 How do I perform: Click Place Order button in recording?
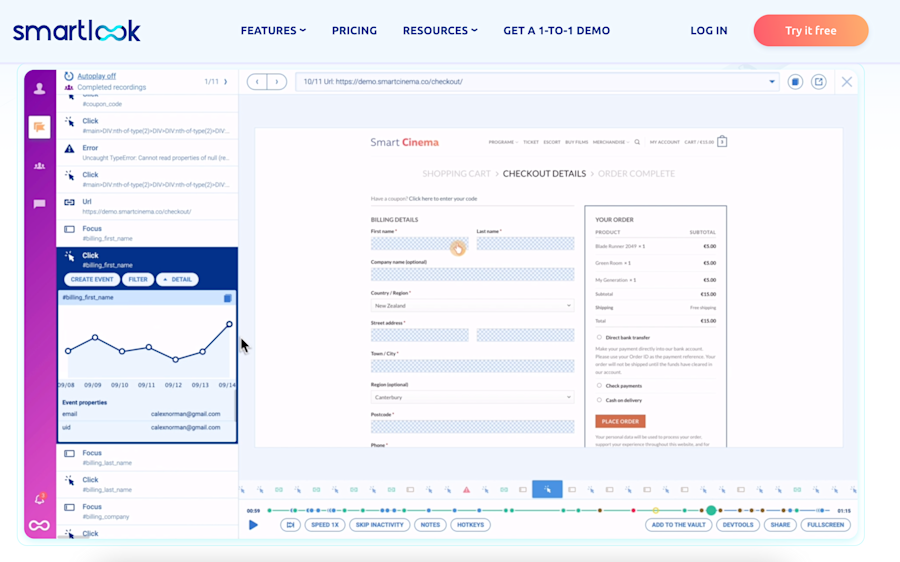pos(620,421)
